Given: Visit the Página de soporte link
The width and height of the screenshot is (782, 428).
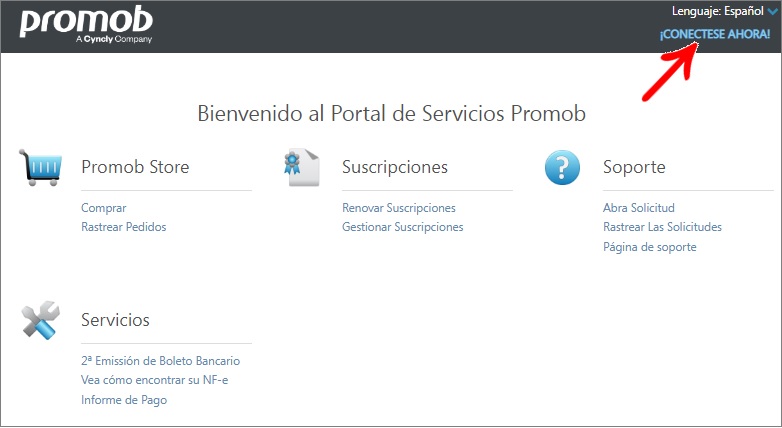Looking at the screenshot, I should point(649,247).
